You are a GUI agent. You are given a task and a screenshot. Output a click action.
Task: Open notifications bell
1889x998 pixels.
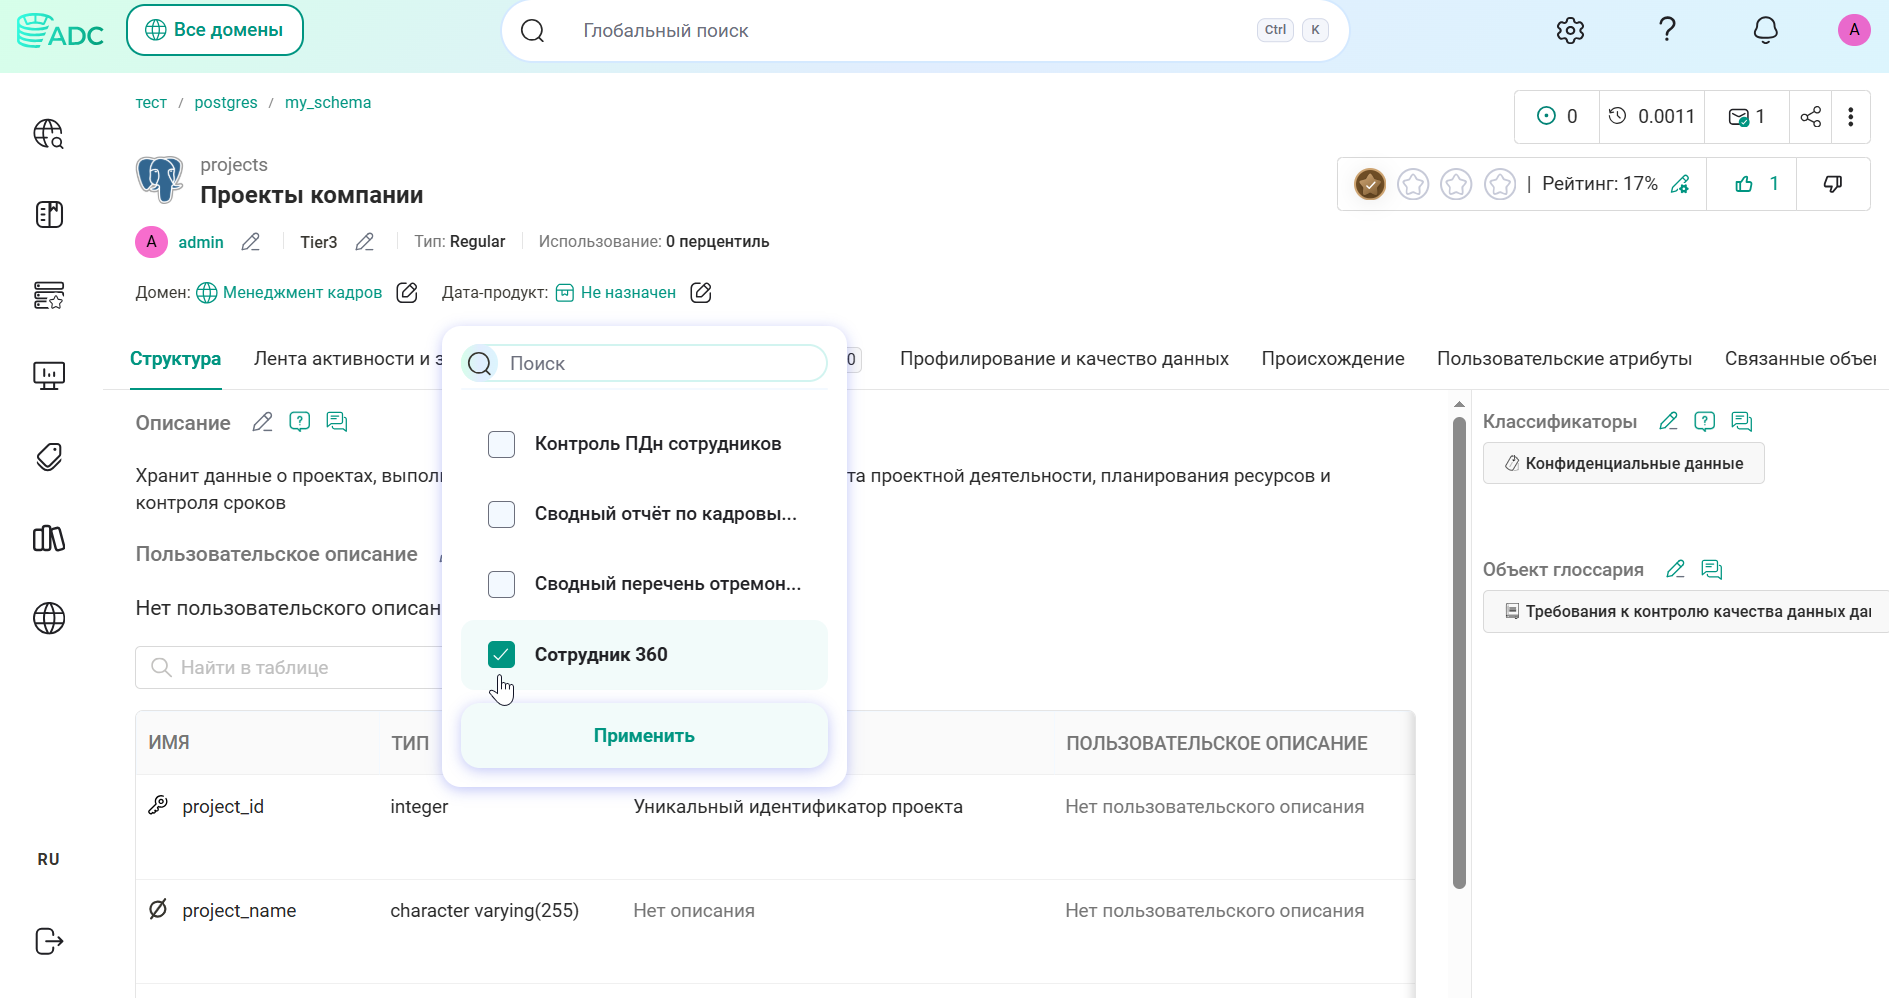coord(1765,30)
